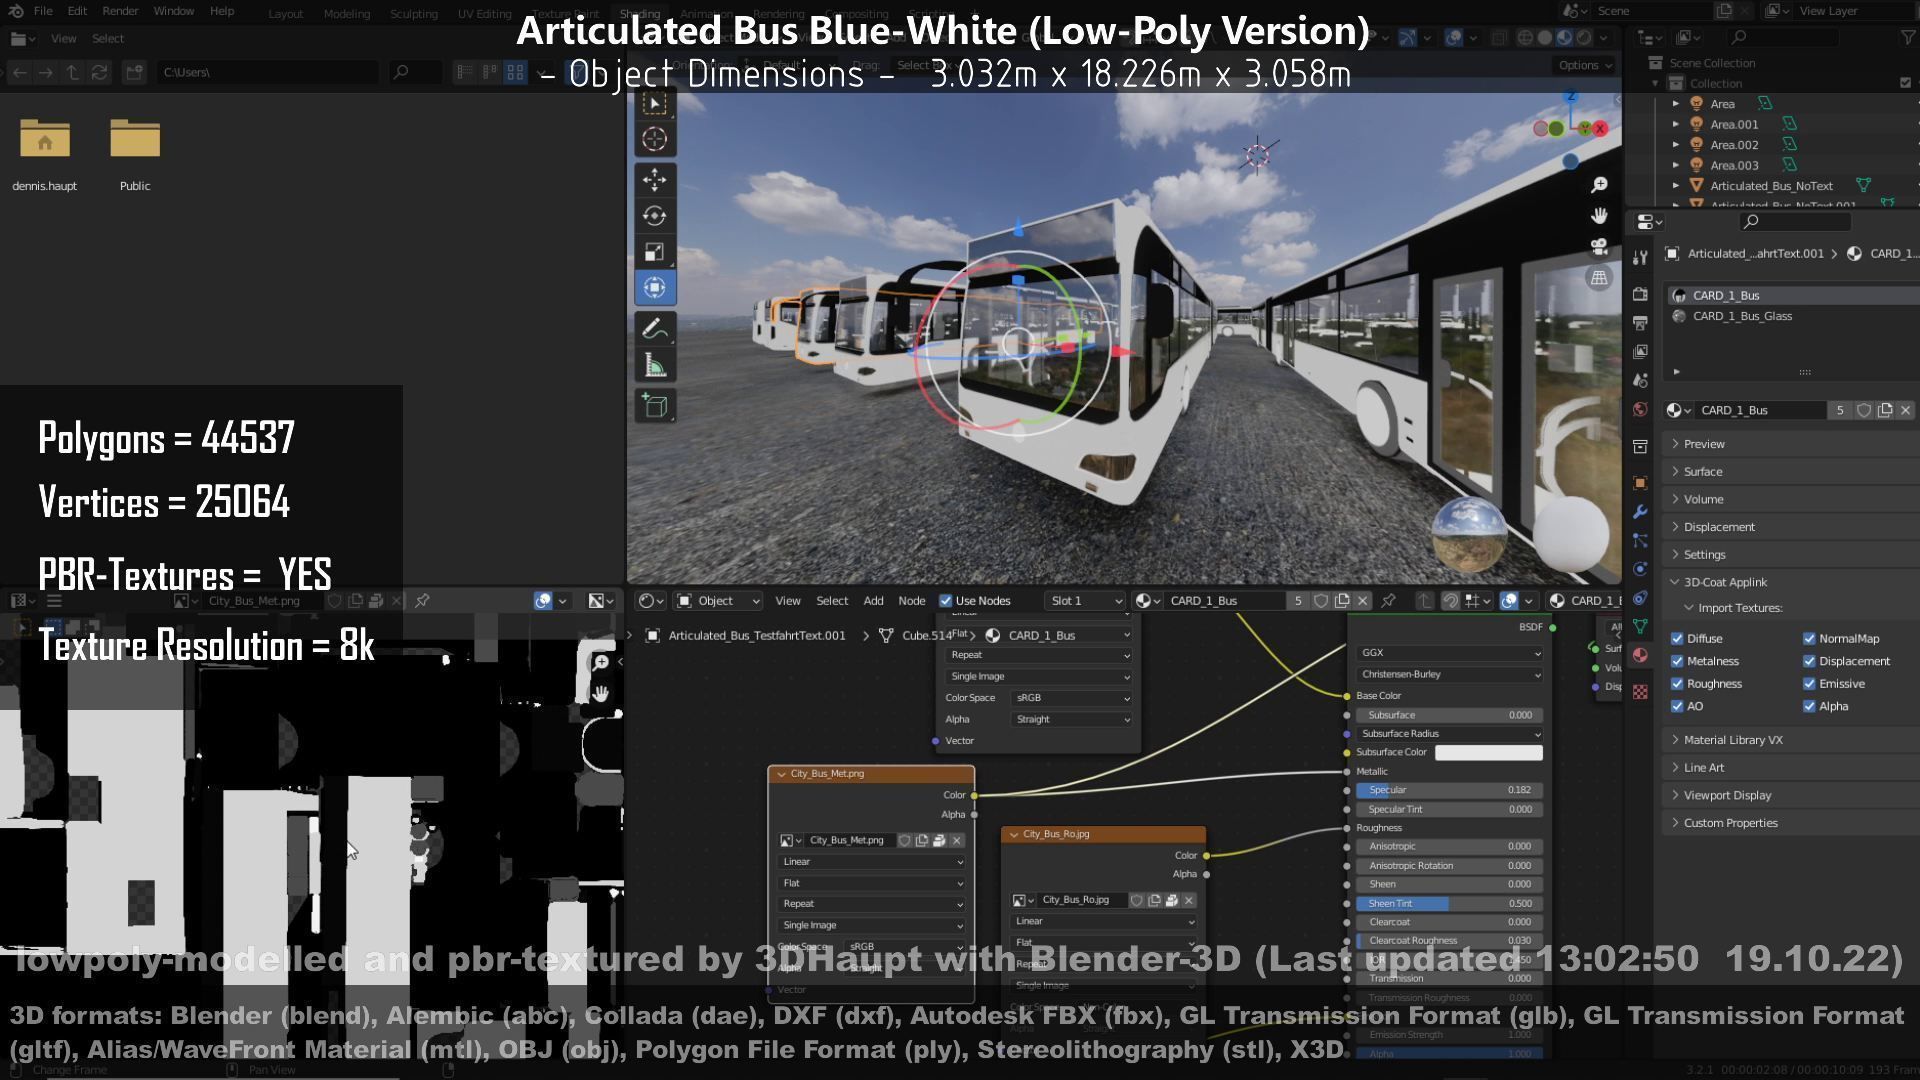Switch perspective/orthographic grid icon in viewport
The image size is (1920, 1080).
tap(1599, 278)
